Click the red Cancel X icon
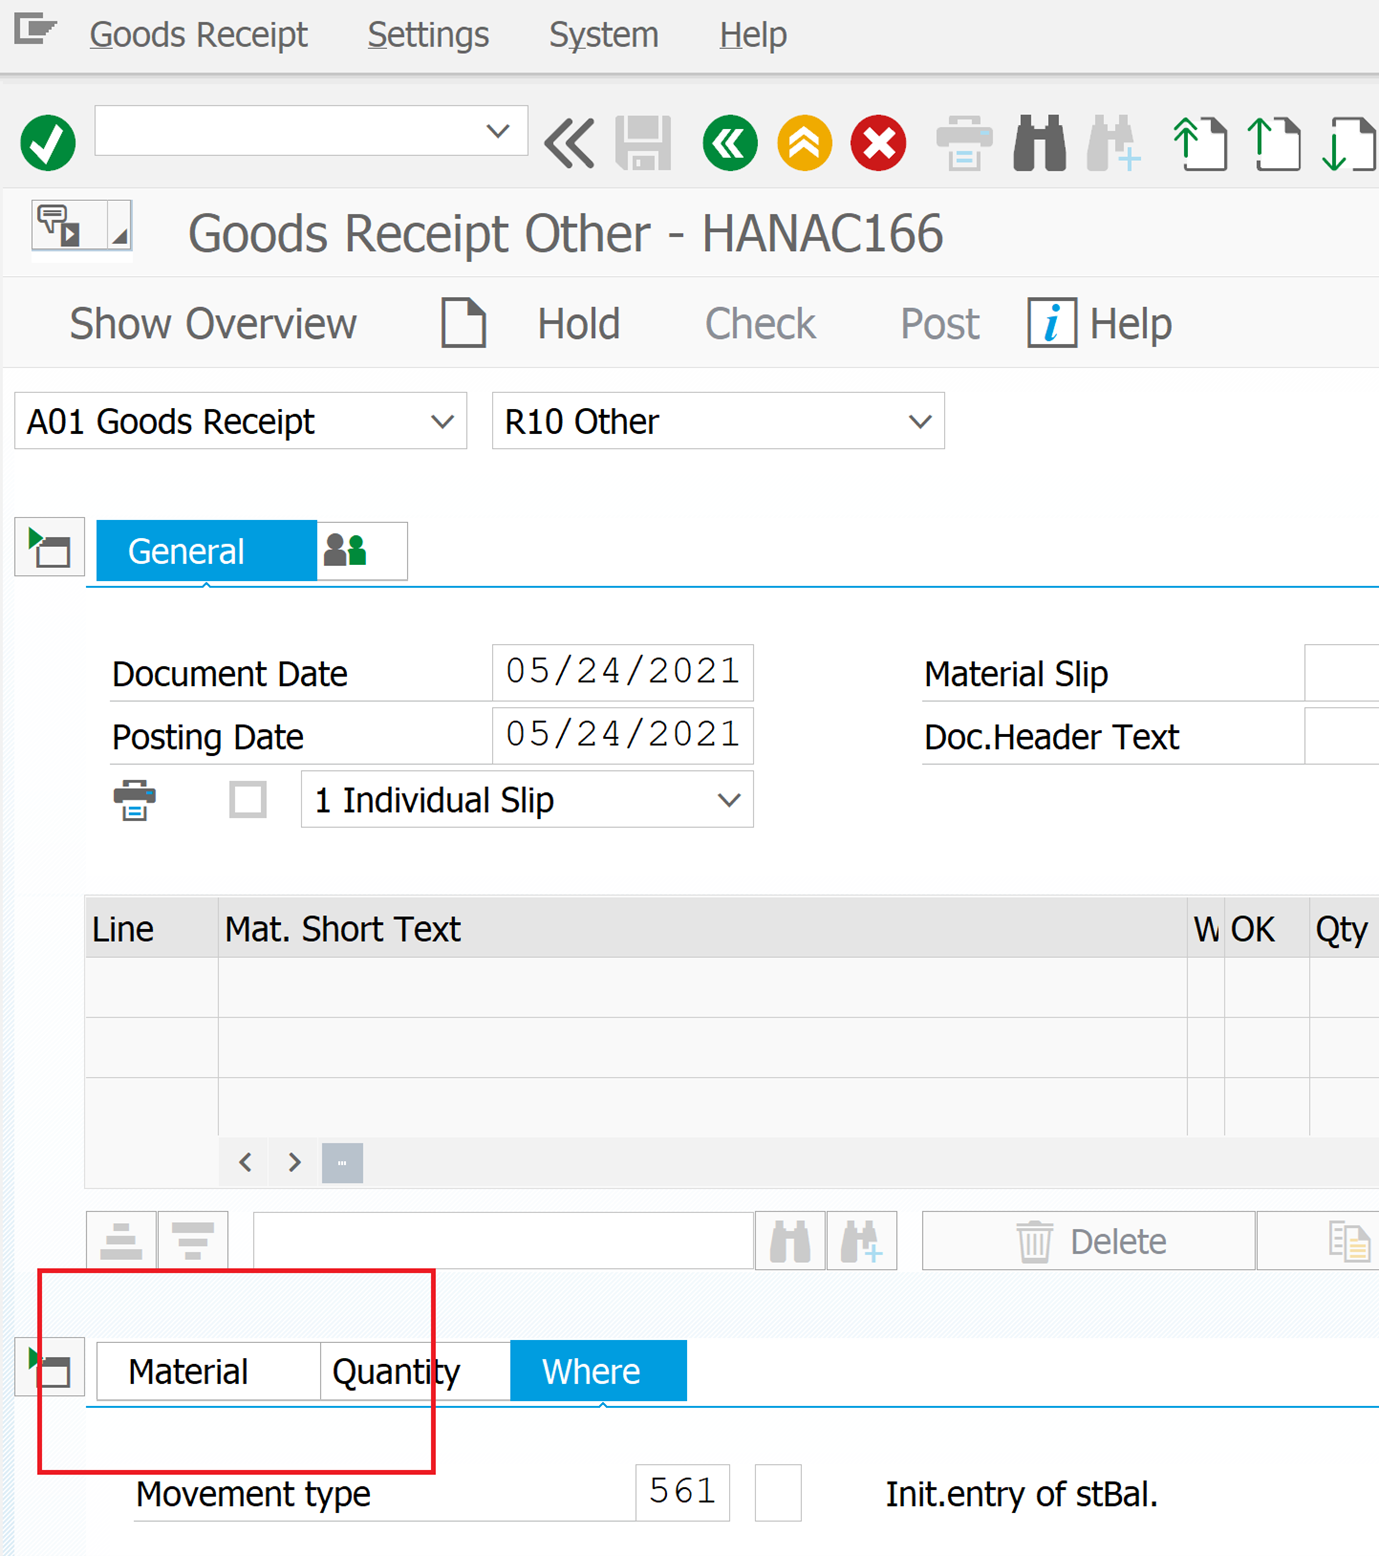This screenshot has width=1379, height=1556. pyautogui.click(x=878, y=143)
